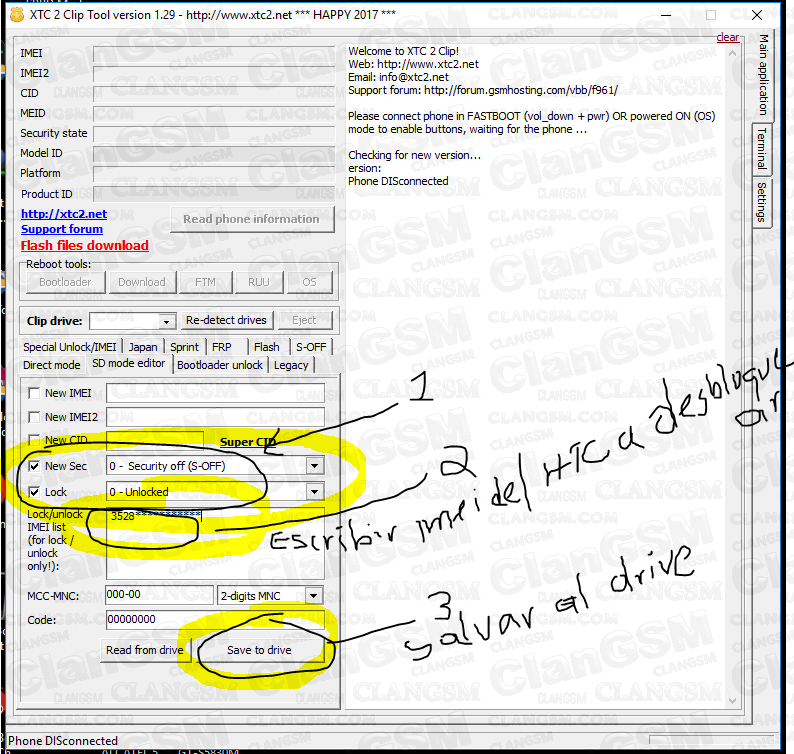
Task: Expand the Security off (S-OFF) dropdown
Action: point(314,465)
